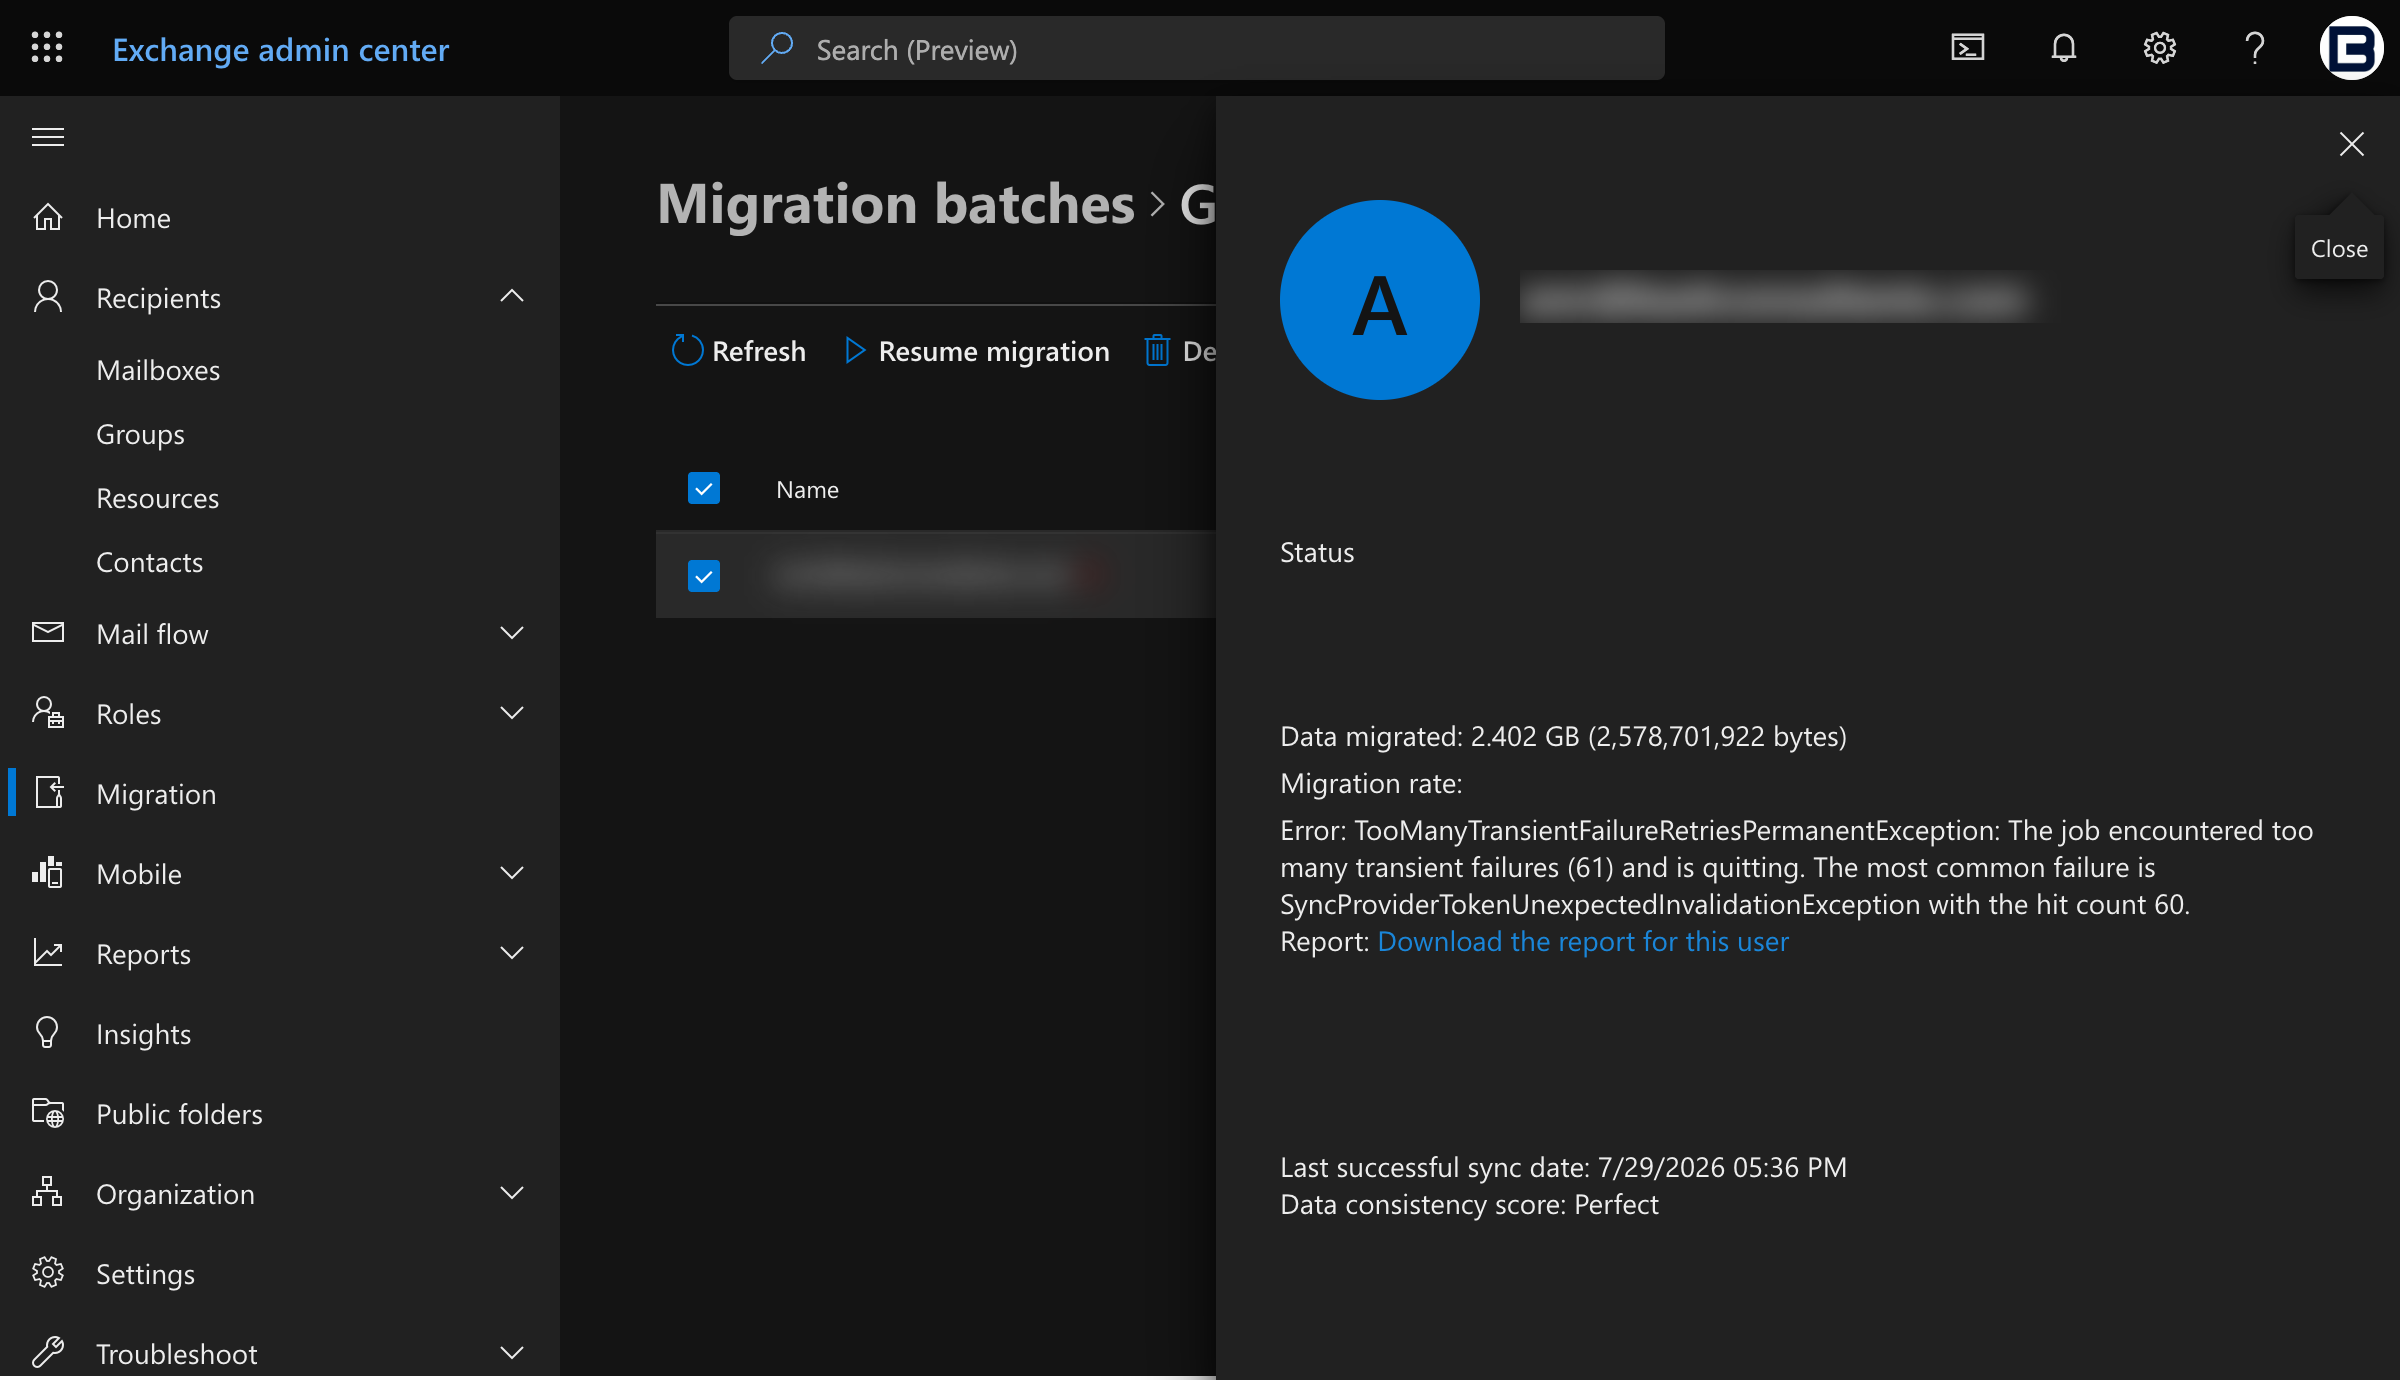
Task: Click the Mobile icon in the sidebar
Action: pyautogui.click(x=47, y=872)
